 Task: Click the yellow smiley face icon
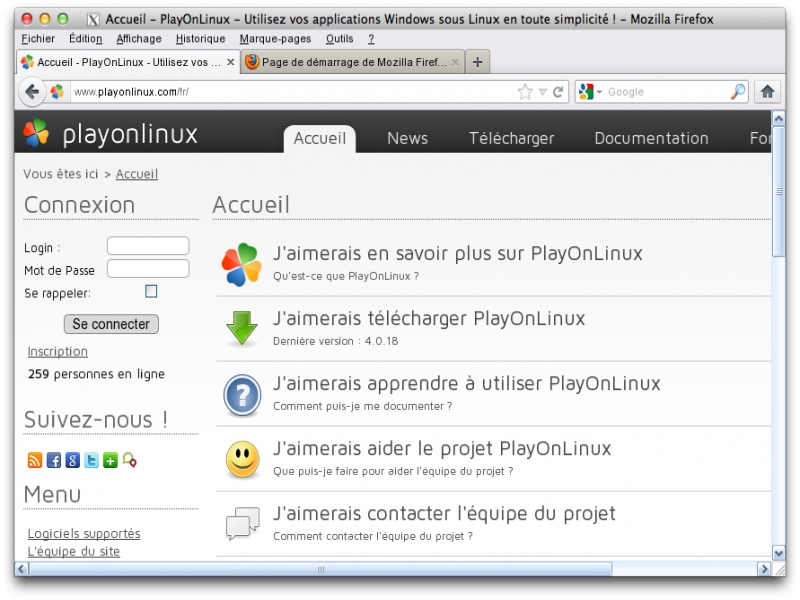(241, 459)
